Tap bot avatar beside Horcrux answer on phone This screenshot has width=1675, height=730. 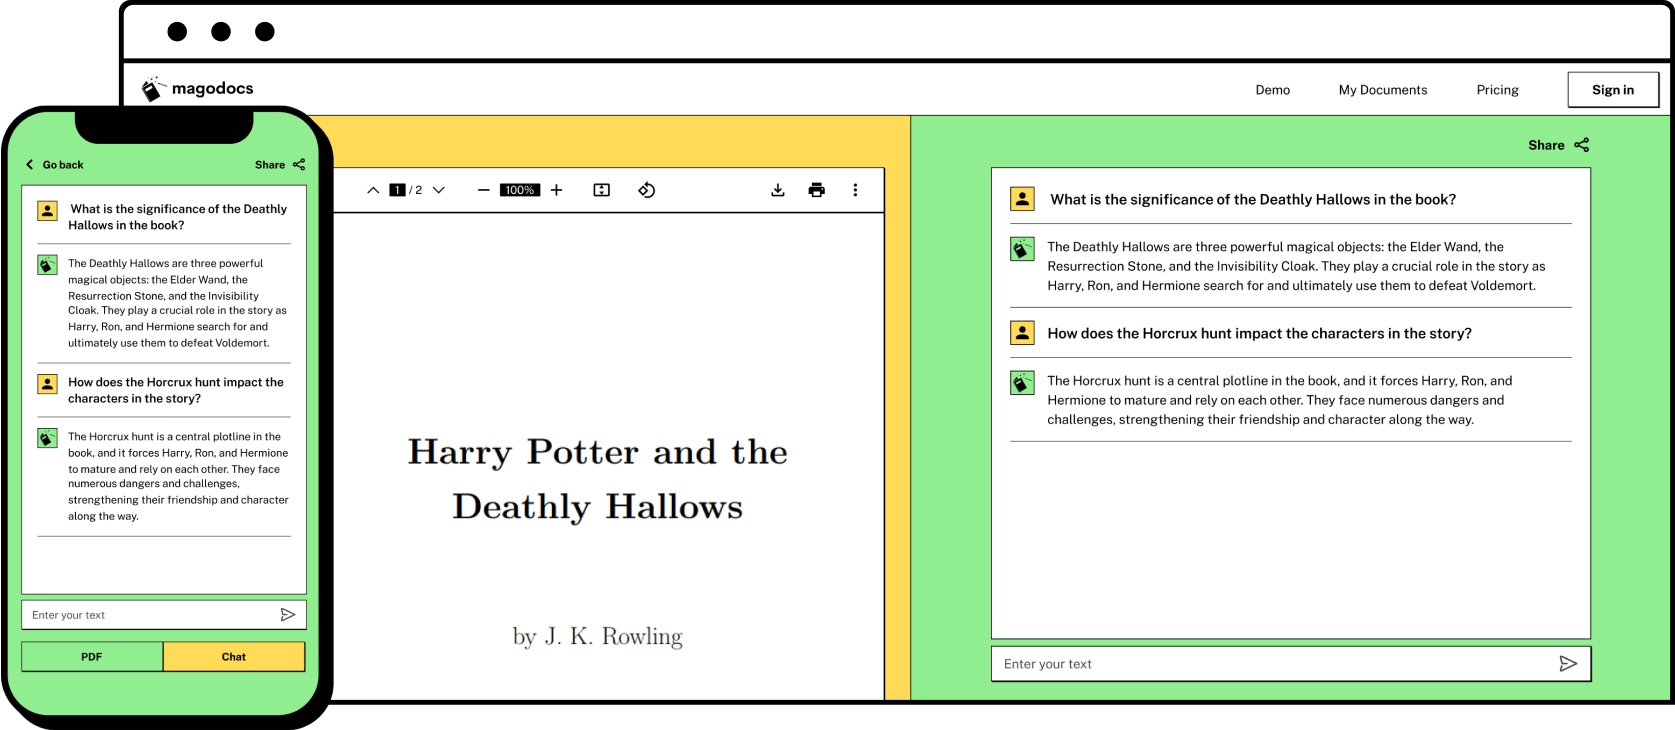47,438
